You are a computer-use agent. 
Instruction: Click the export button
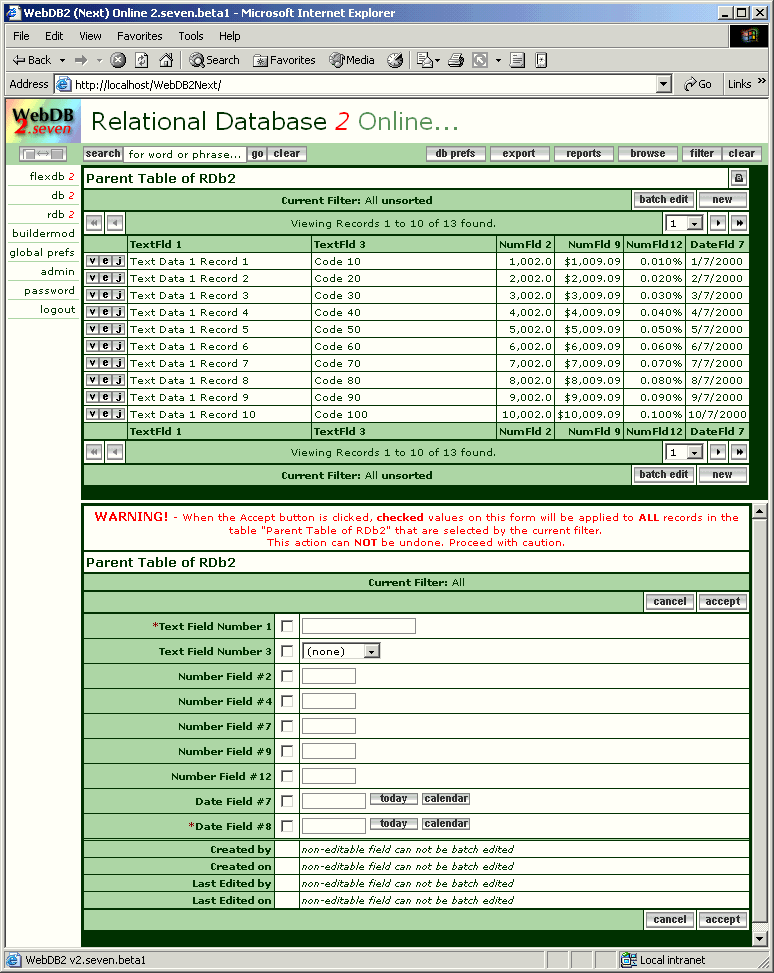click(x=519, y=153)
